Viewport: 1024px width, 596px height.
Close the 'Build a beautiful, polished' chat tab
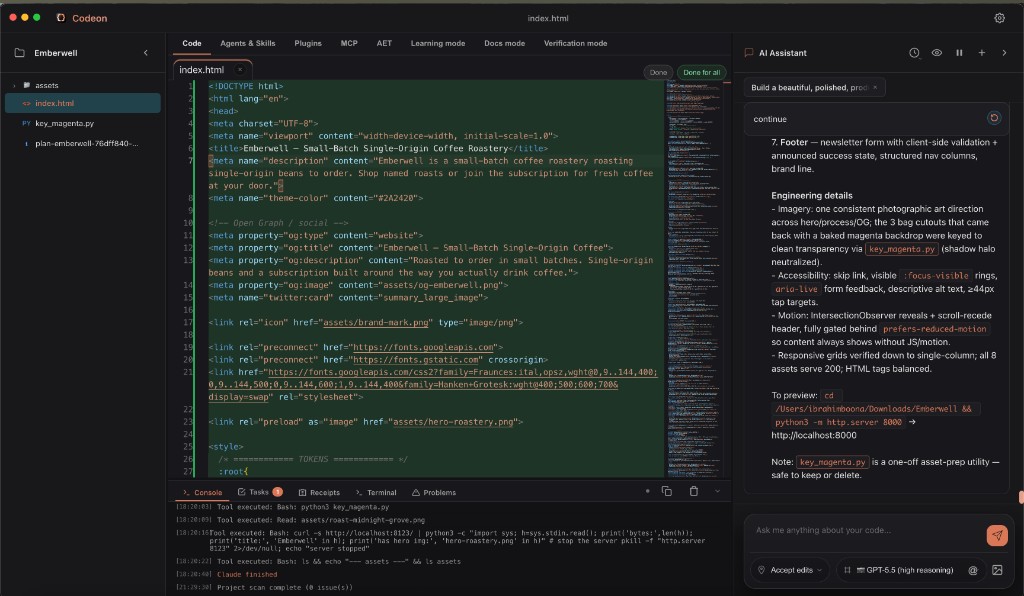(x=875, y=87)
